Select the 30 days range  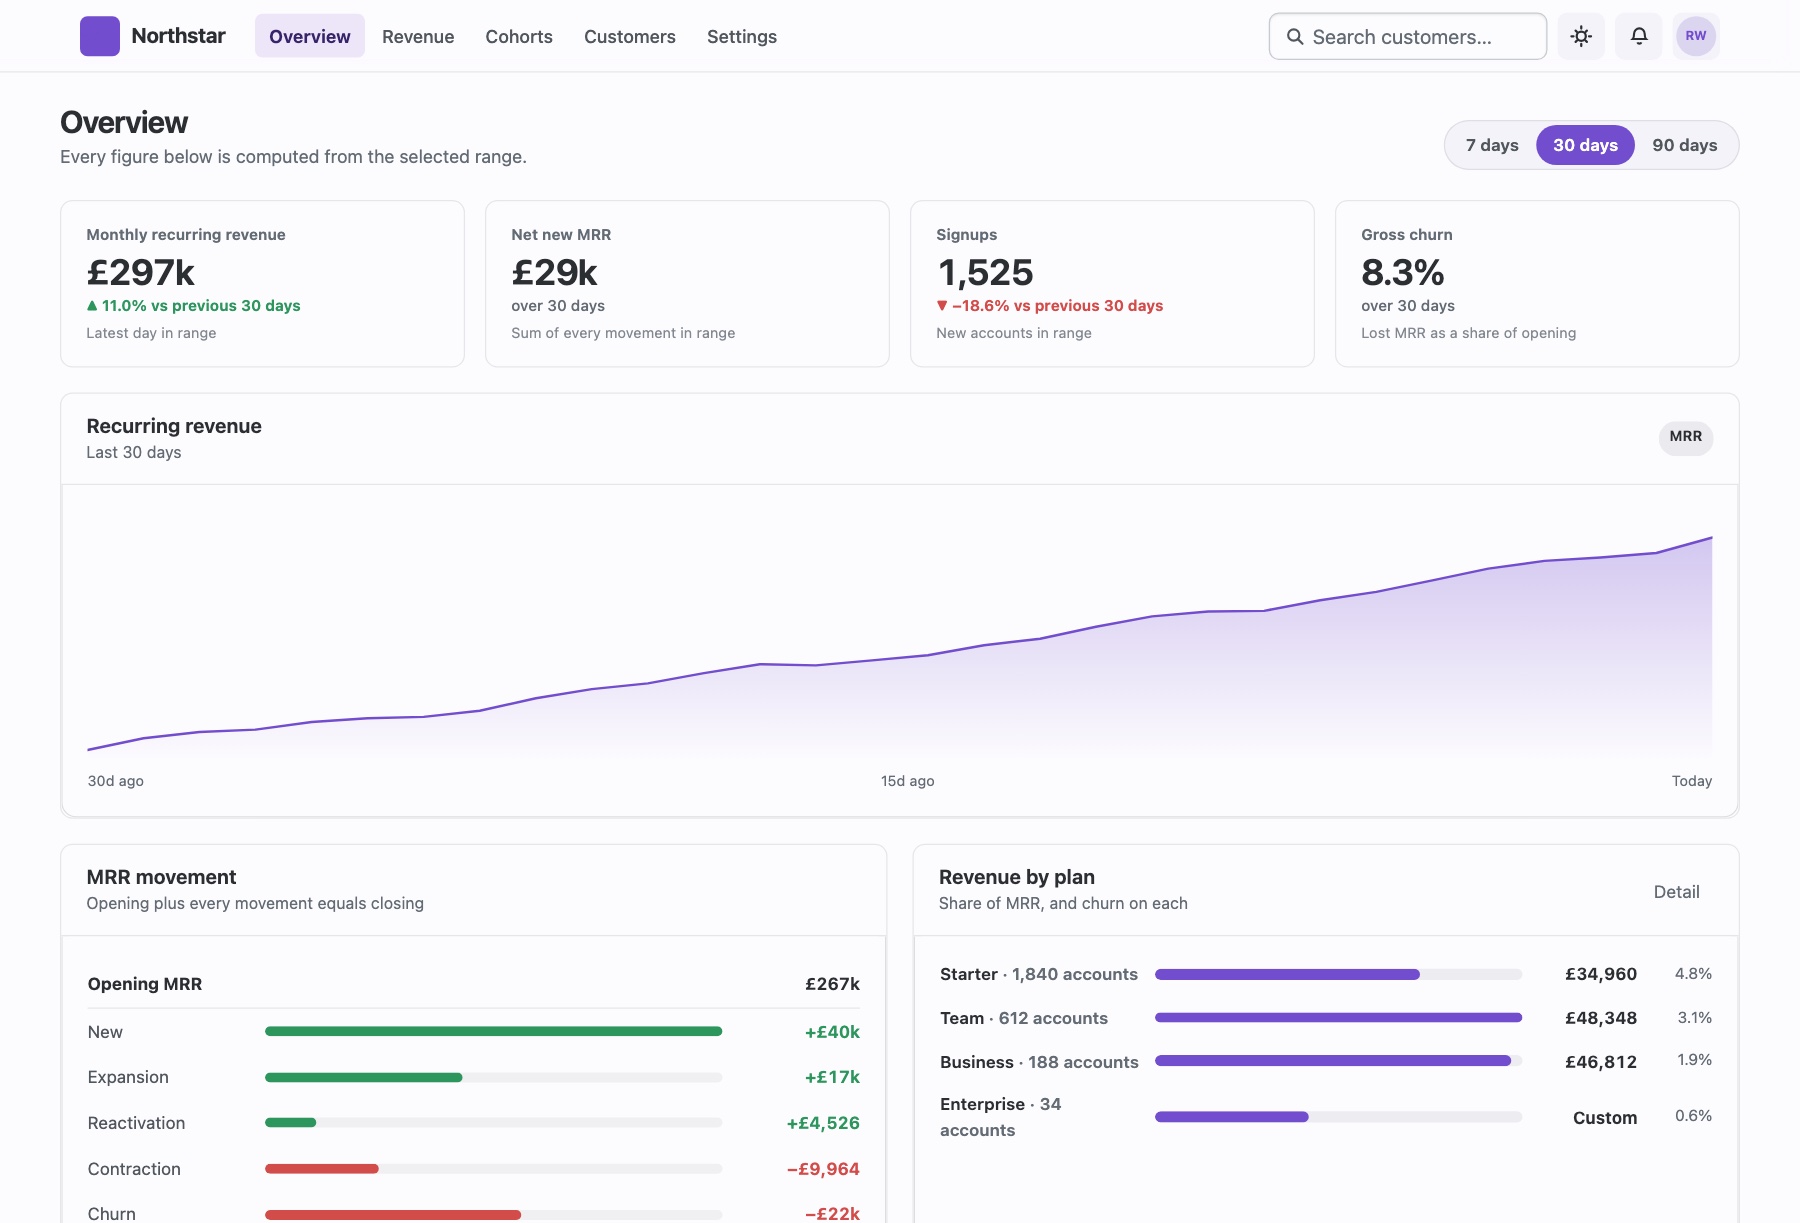(1585, 145)
